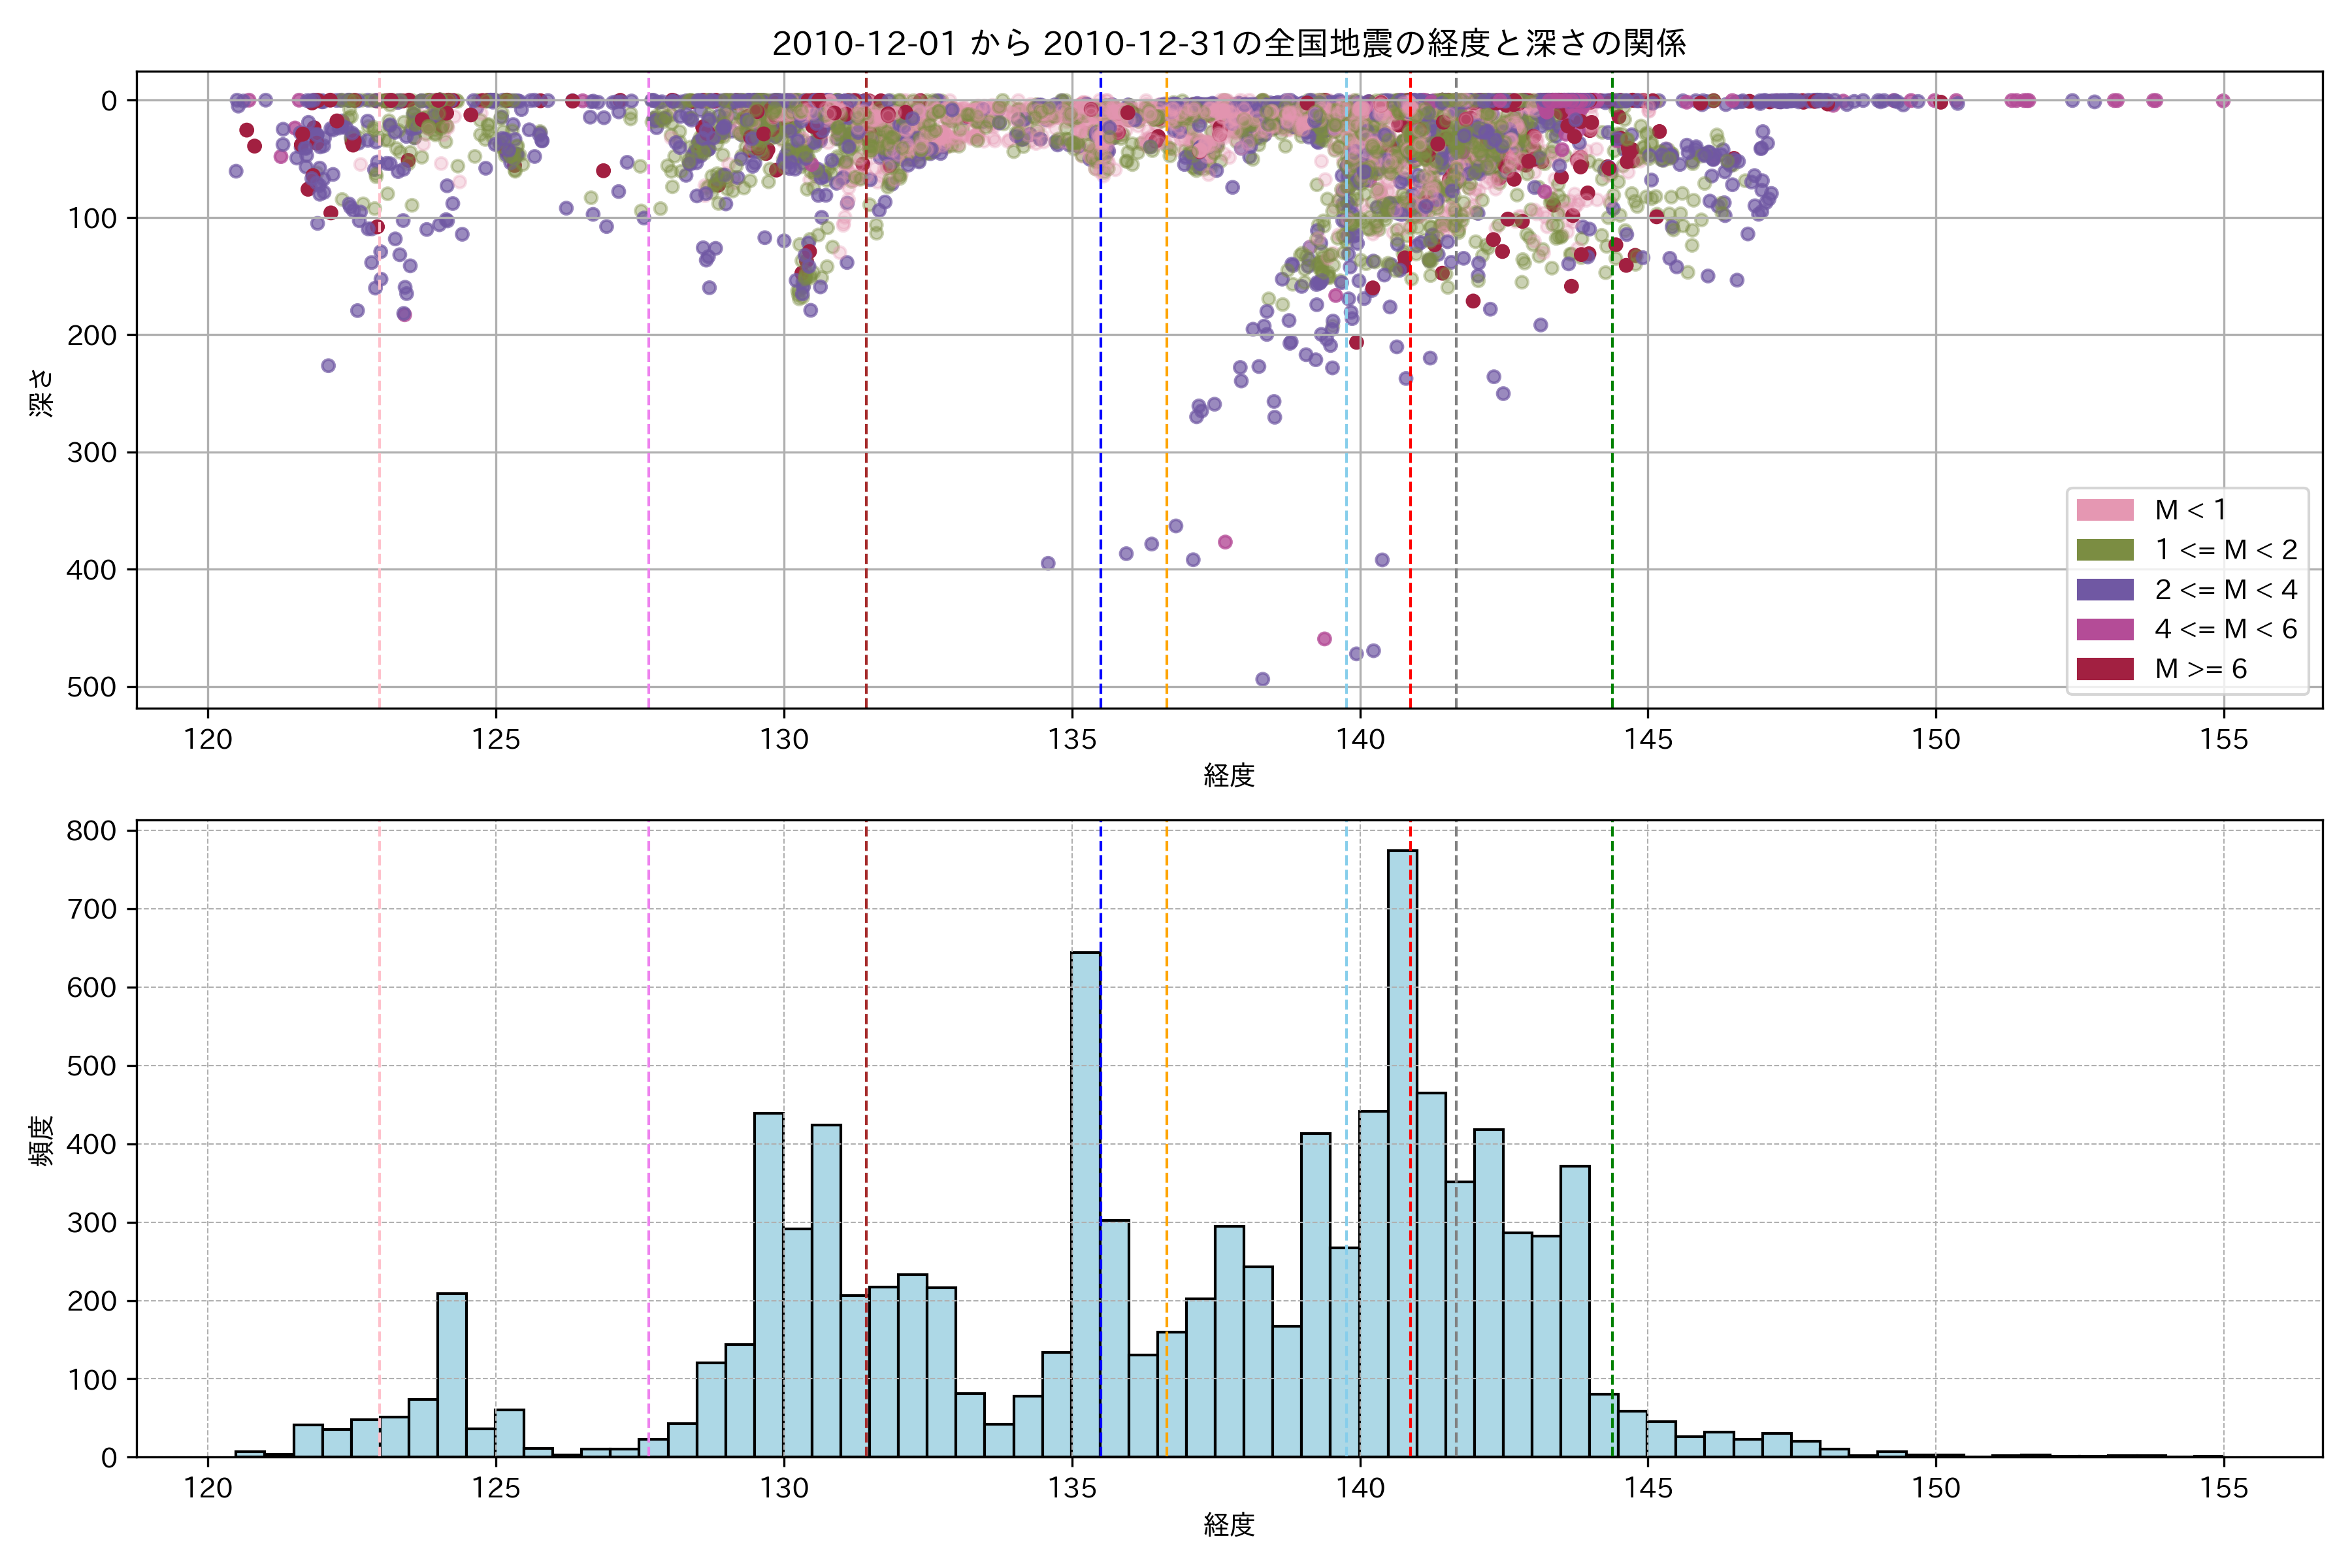
Task: Click the crimson M >= 6 legend swatch
Action: pyautogui.click(x=2104, y=669)
